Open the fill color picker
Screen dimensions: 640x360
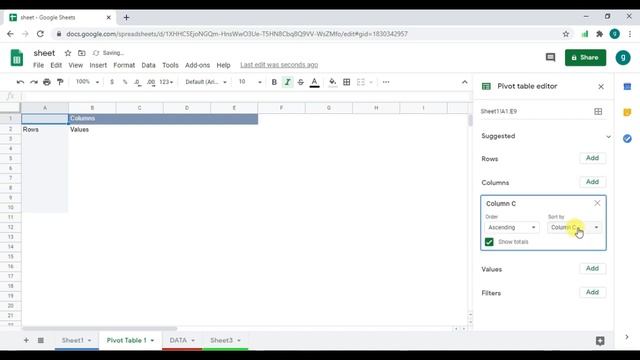coord(333,82)
